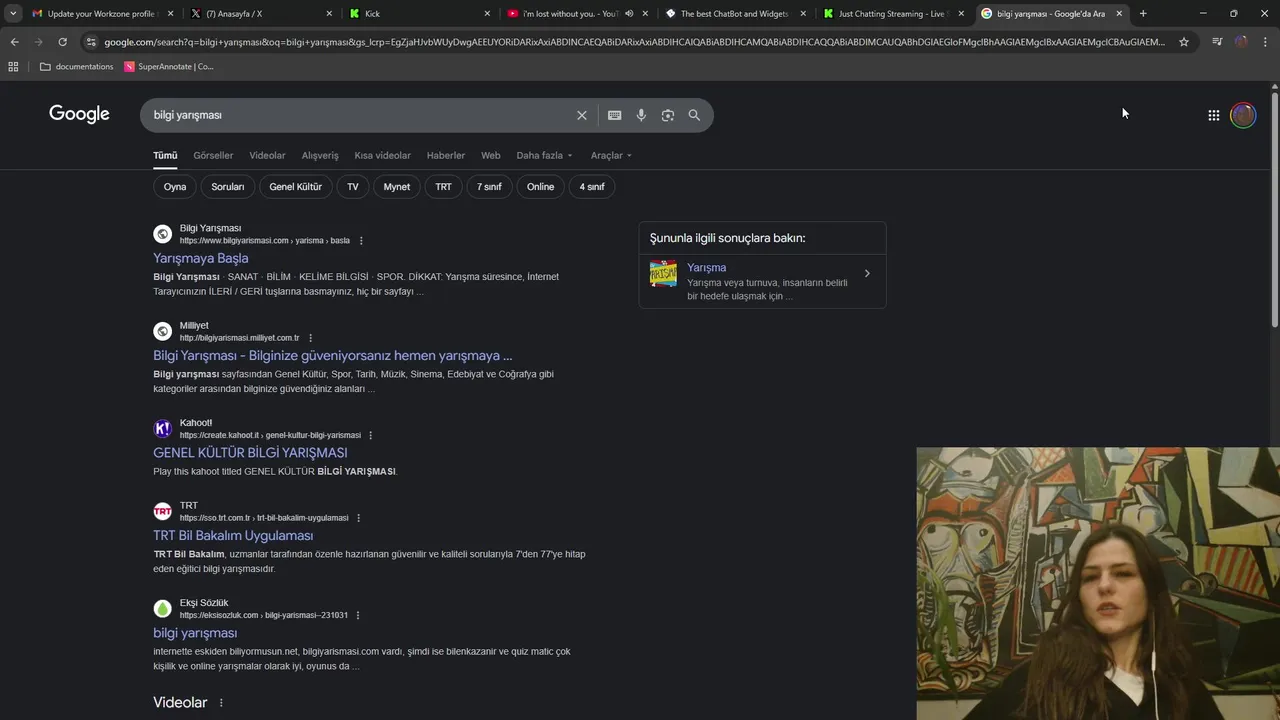Expand the Yarışma related result chevron
Viewport: 1280px width, 720px height.
click(867, 273)
